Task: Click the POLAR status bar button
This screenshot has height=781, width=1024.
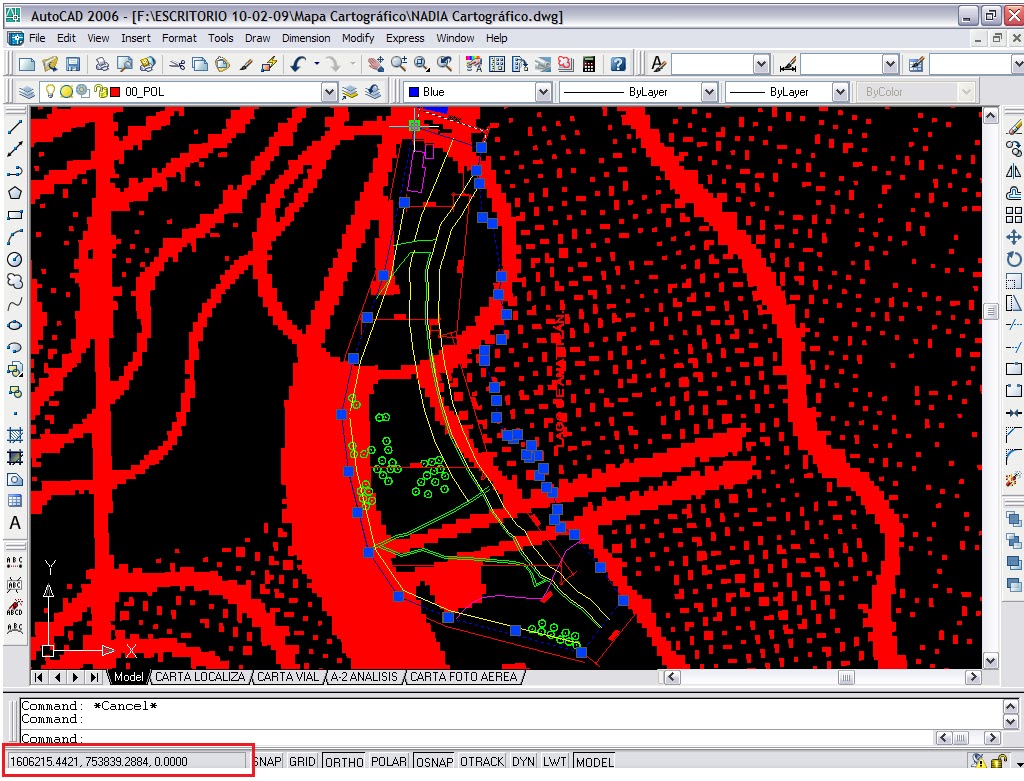Action: [389, 762]
